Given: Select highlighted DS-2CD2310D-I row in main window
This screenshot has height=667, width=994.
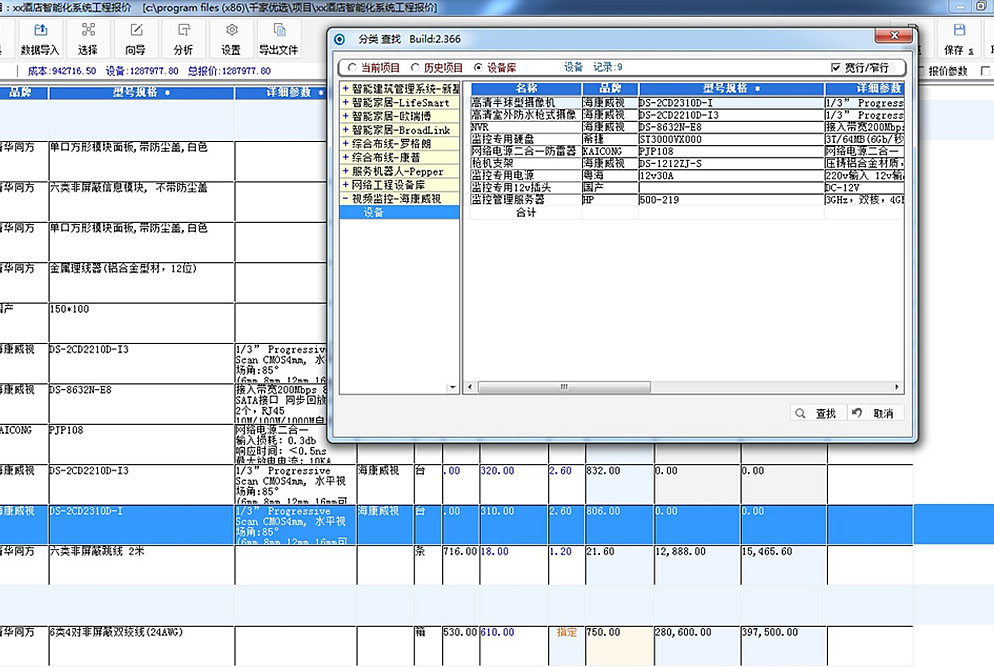Looking at the screenshot, I should pyautogui.click(x=456, y=524).
